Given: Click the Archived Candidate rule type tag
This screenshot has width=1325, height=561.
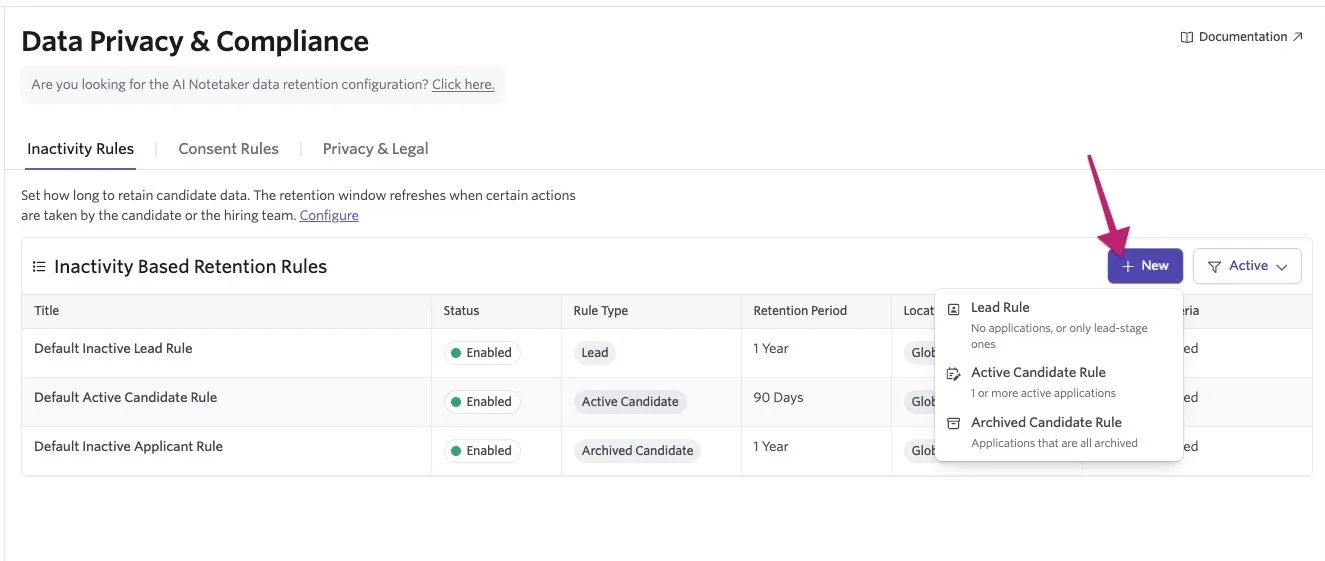Looking at the screenshot, I should (x=637, y=451).
